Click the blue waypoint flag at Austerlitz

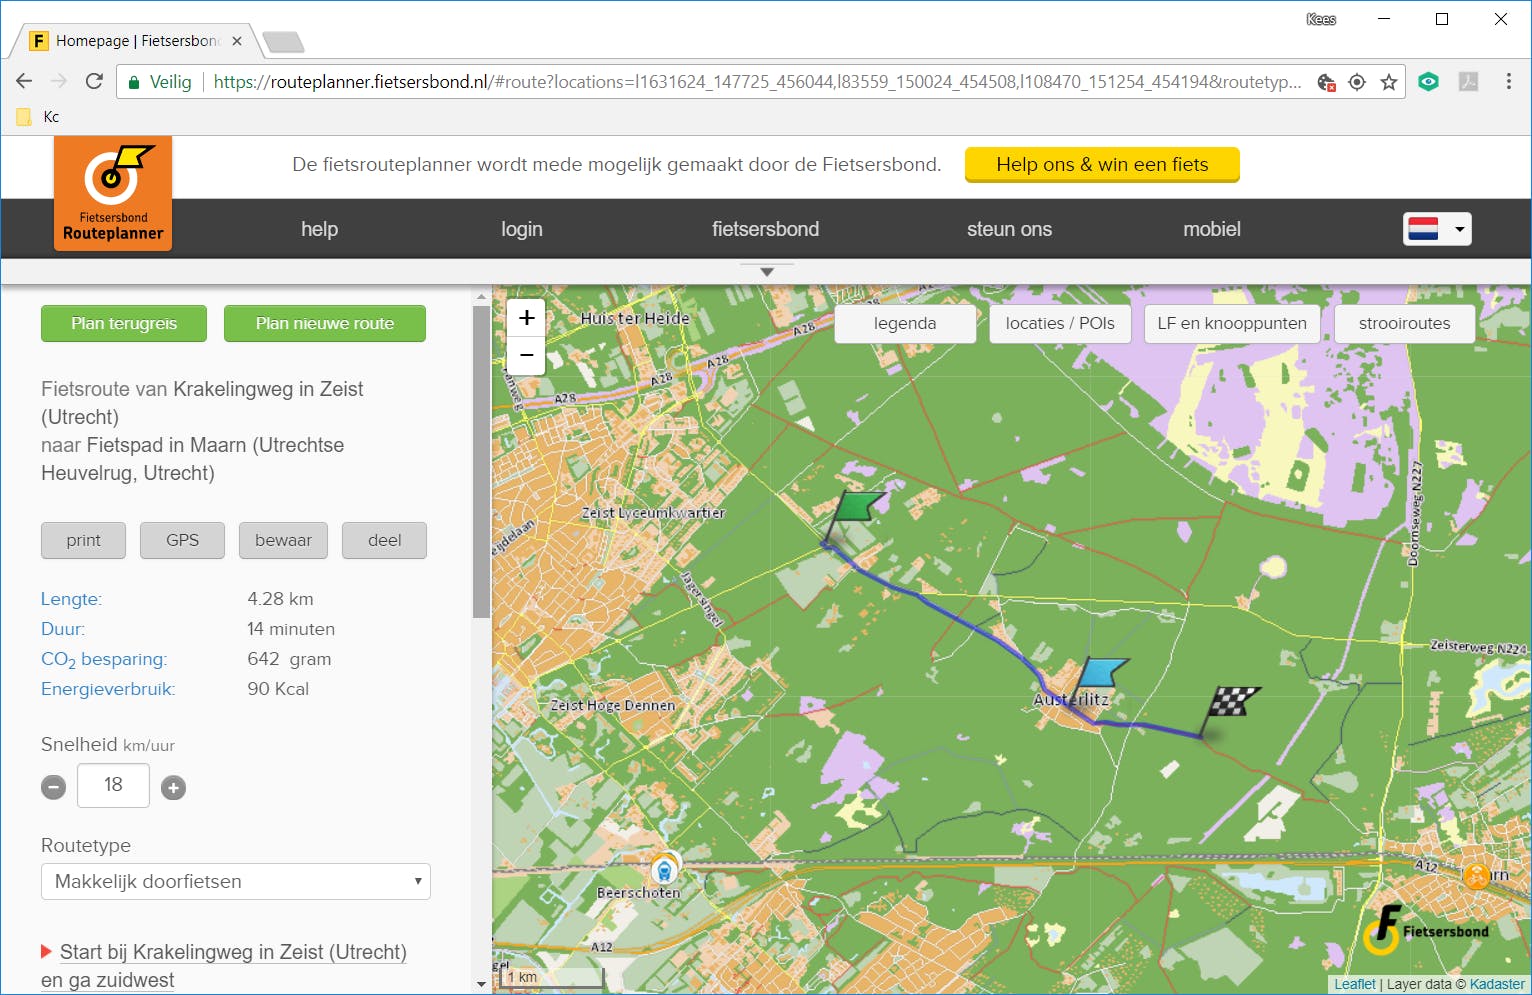click(x=1102, y=673)
